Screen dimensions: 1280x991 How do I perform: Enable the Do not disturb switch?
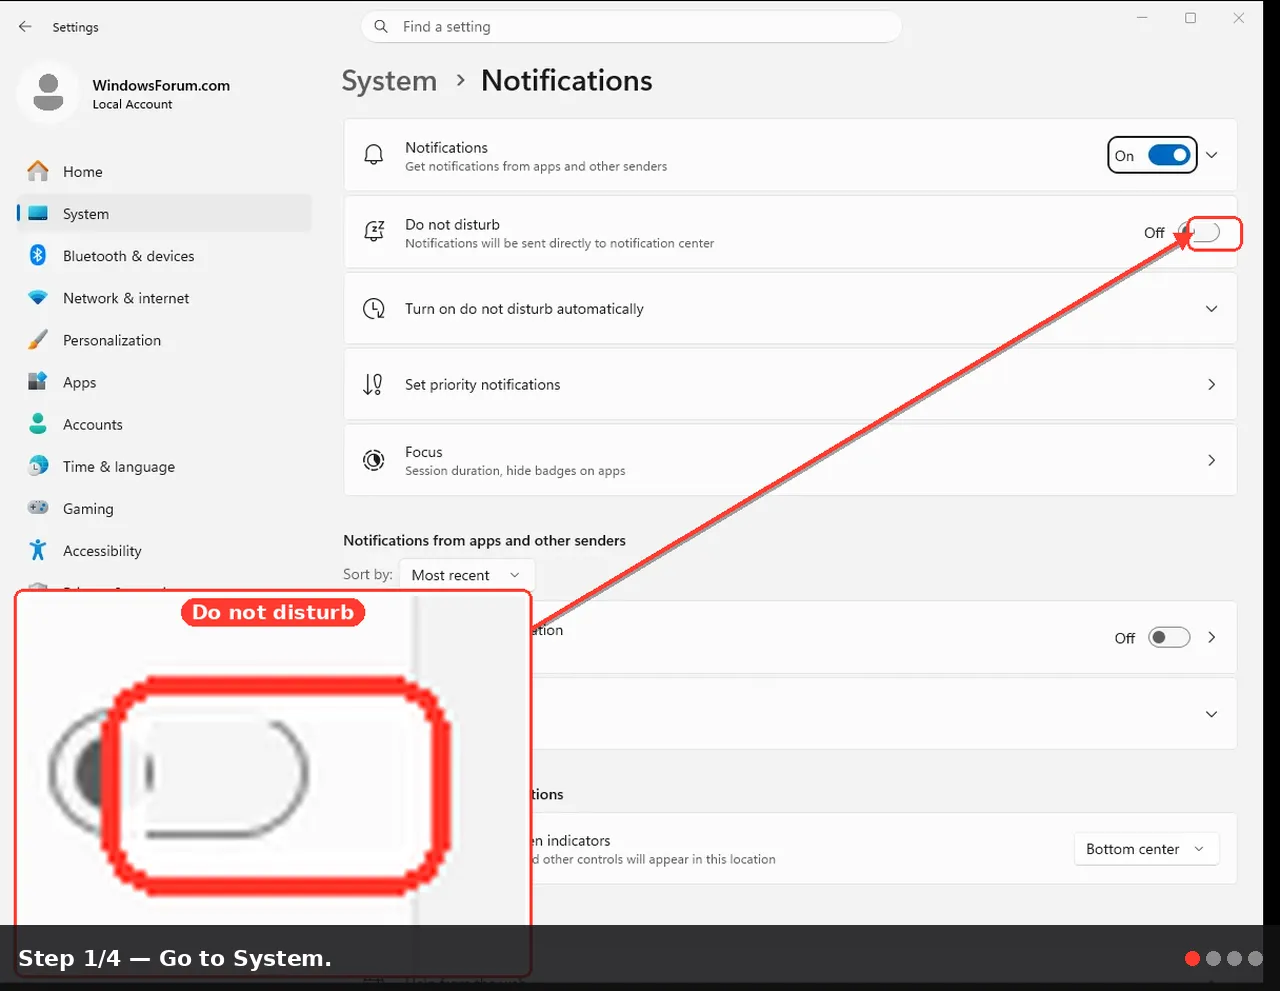click(1198, 232)
